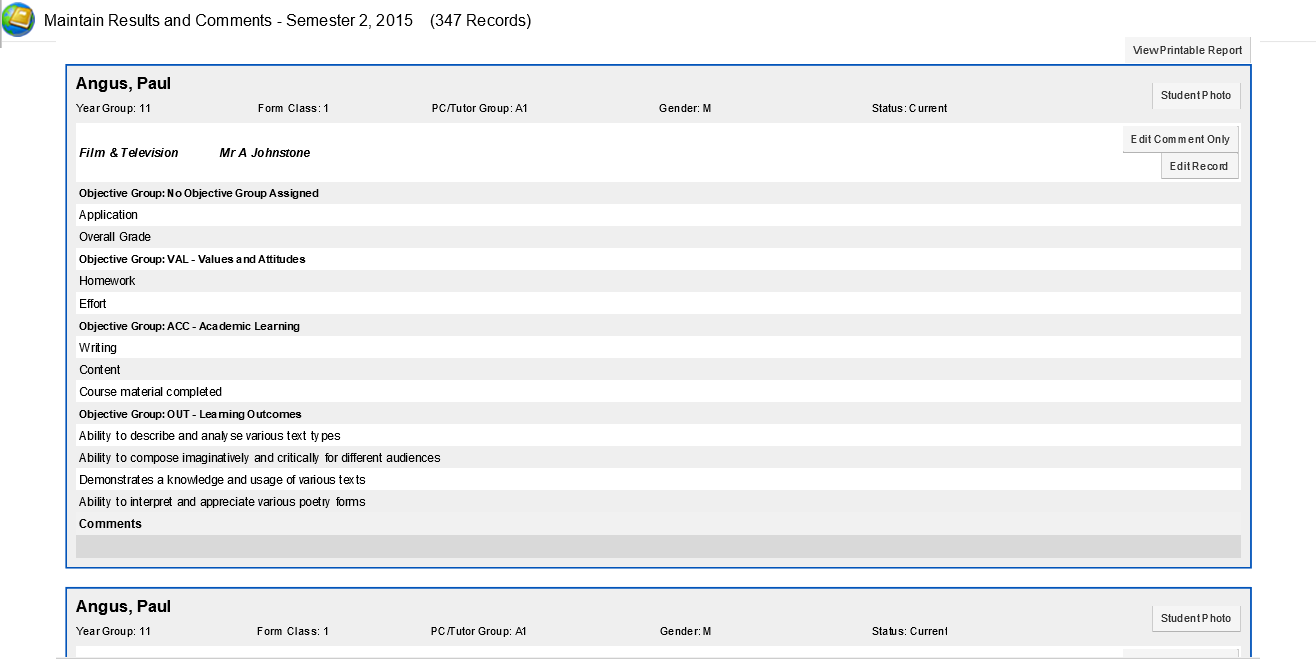Click 'Status: Current' in the first card
Image resolution: width=1316 pixels, height=659 pixels.
[909, 108]
